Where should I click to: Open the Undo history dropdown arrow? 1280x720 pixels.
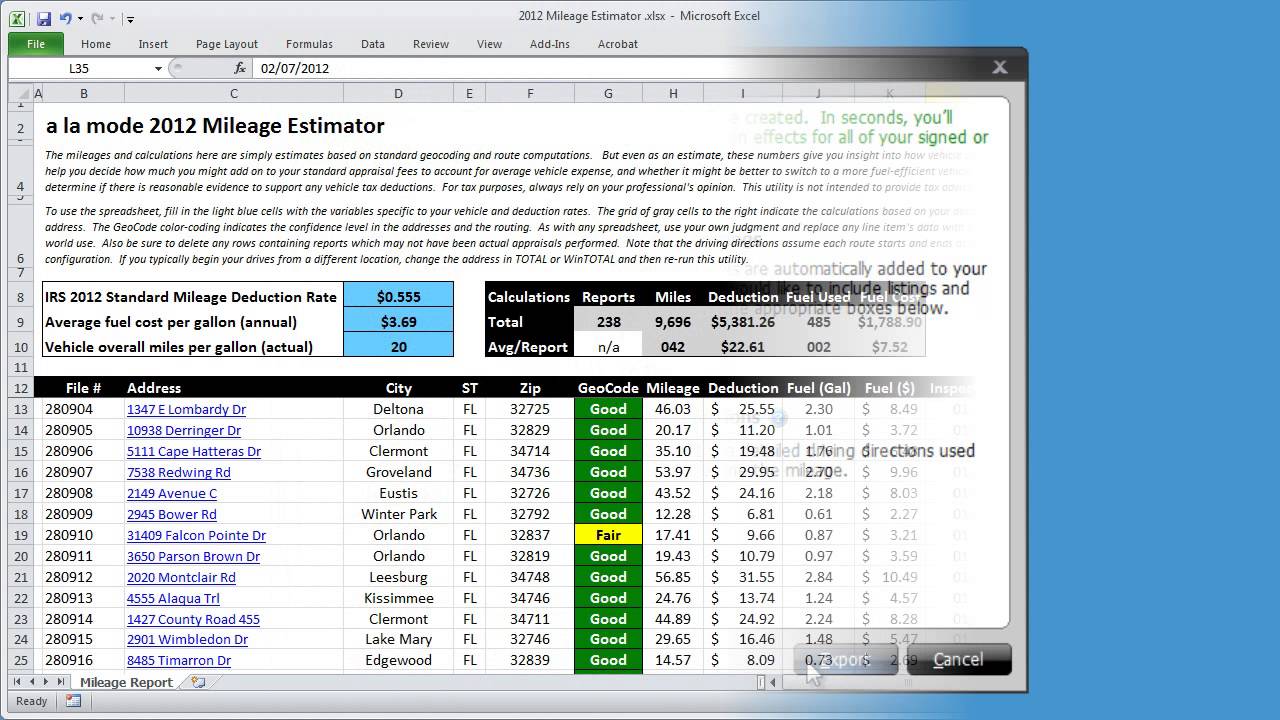point(80,19)
